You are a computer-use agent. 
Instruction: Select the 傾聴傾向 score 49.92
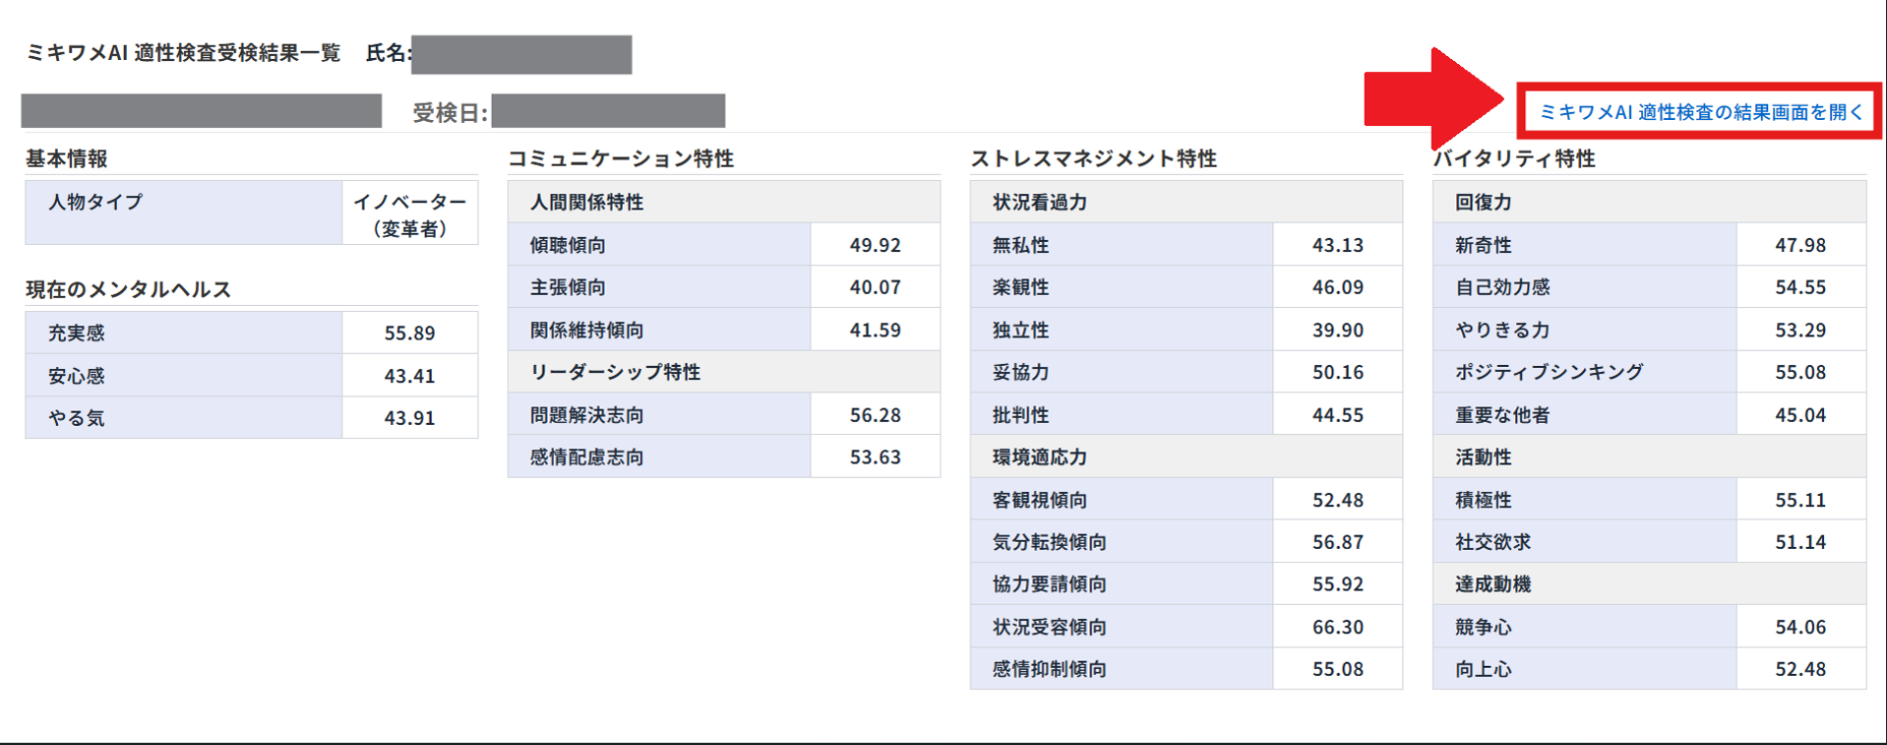875,245
